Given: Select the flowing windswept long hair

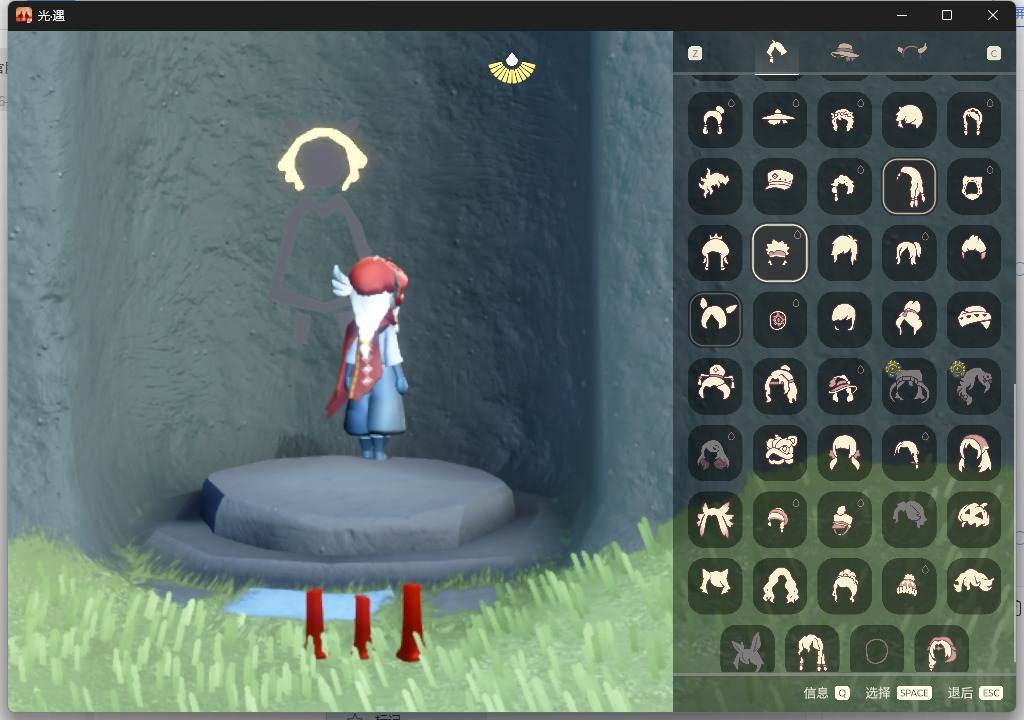Looking at the screenshot, I should [974, 586].
